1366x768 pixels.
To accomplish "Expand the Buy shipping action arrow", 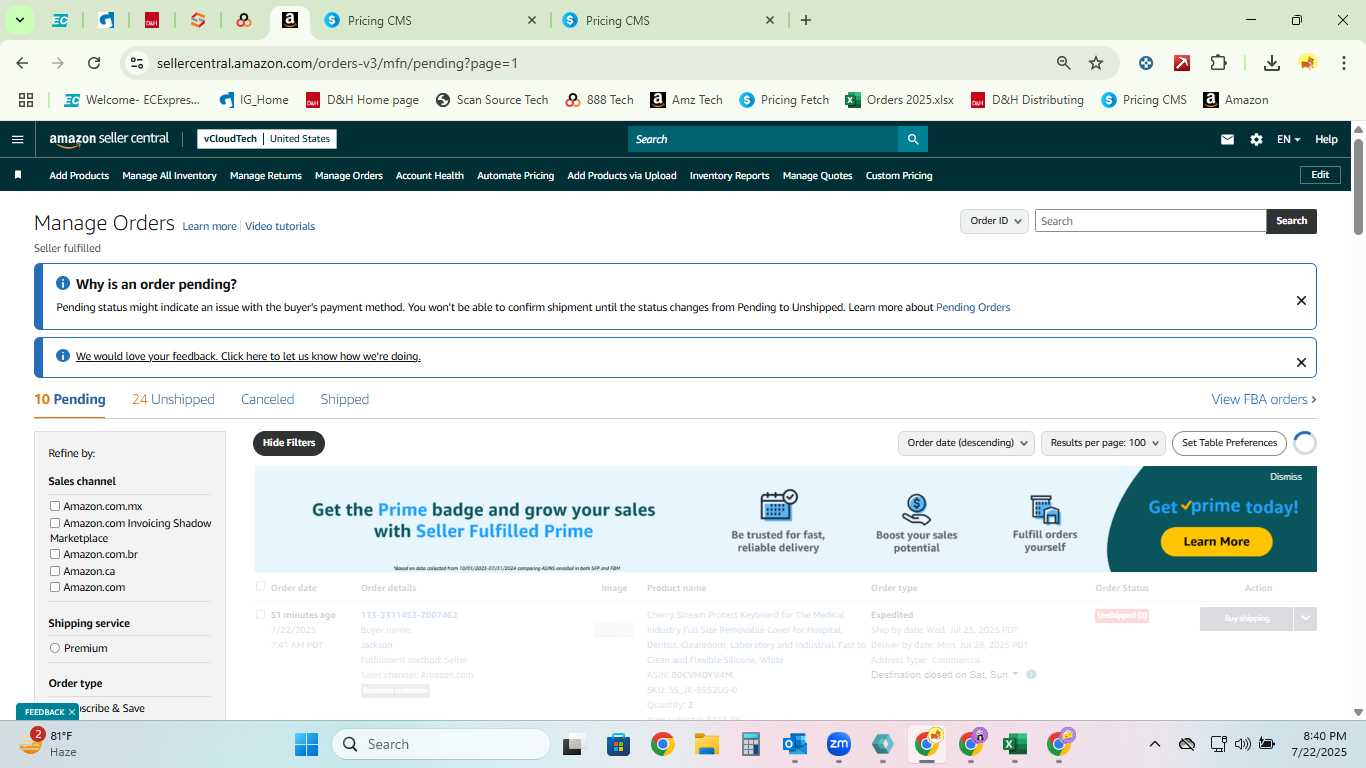I will pos(1305,619).
